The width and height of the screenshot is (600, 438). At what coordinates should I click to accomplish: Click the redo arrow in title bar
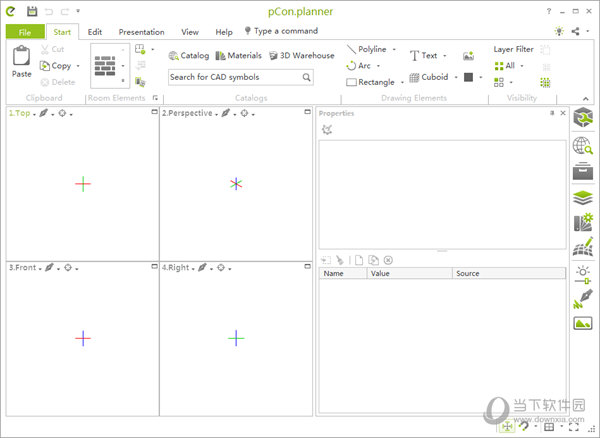coord(65,12)
